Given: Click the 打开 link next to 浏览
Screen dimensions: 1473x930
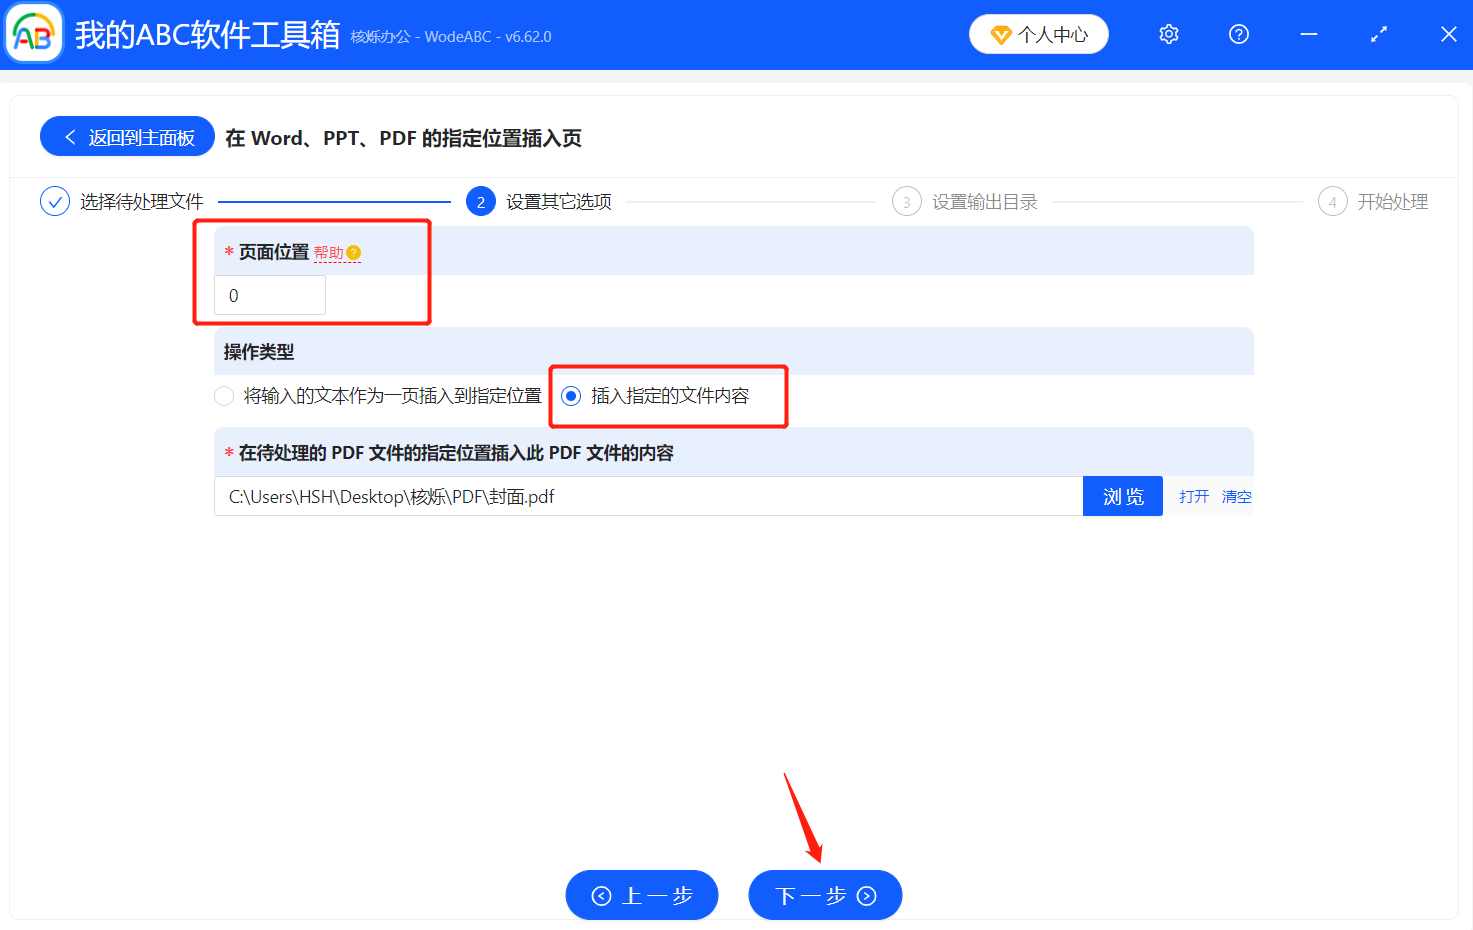Looking at the screenshot, I should (1193, 496).
